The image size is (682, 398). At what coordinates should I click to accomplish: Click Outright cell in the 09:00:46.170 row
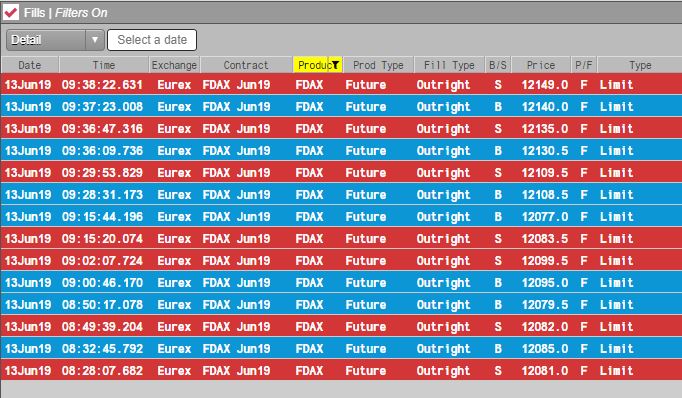443,283
